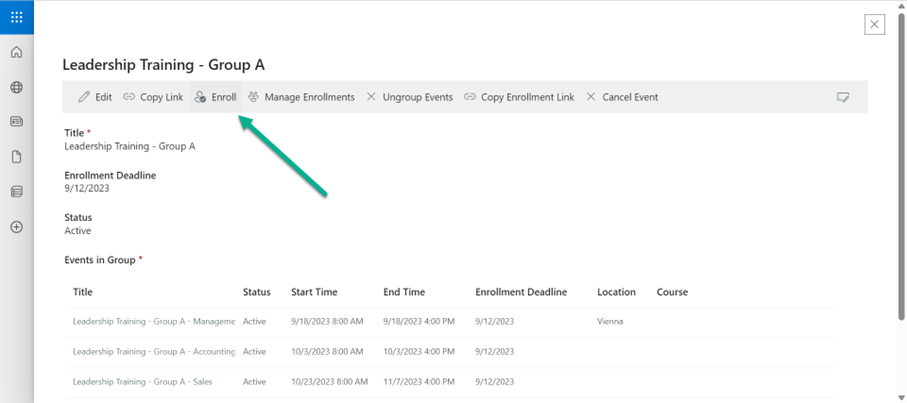Screen dimensions: 907x403
Task: Open the files page icon in sidebar
Action: pyautogui.click(x=16, y=157)
